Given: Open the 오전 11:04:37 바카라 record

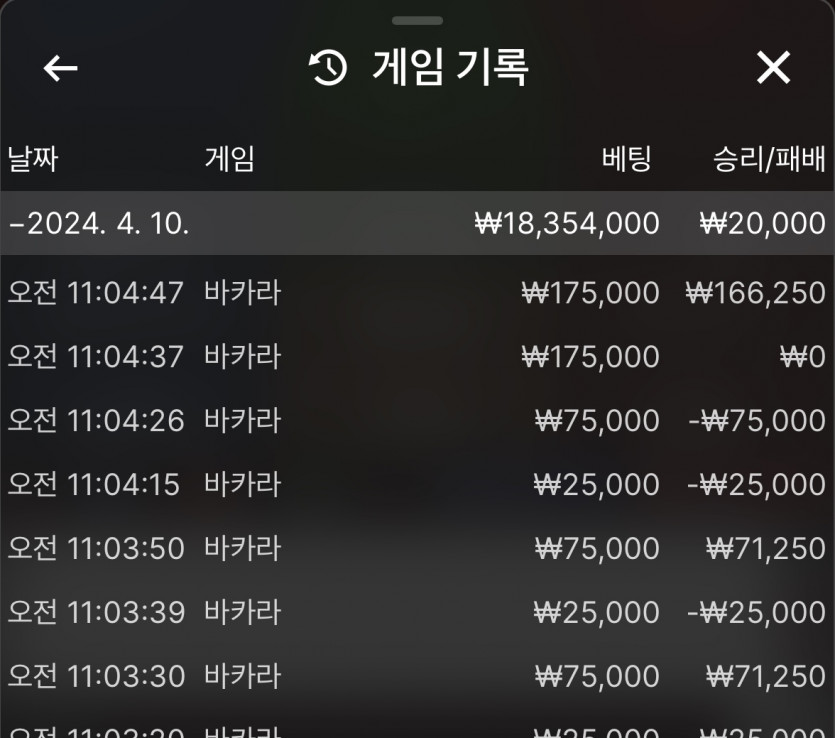Looking at the screenshot, I should point(418,356).
